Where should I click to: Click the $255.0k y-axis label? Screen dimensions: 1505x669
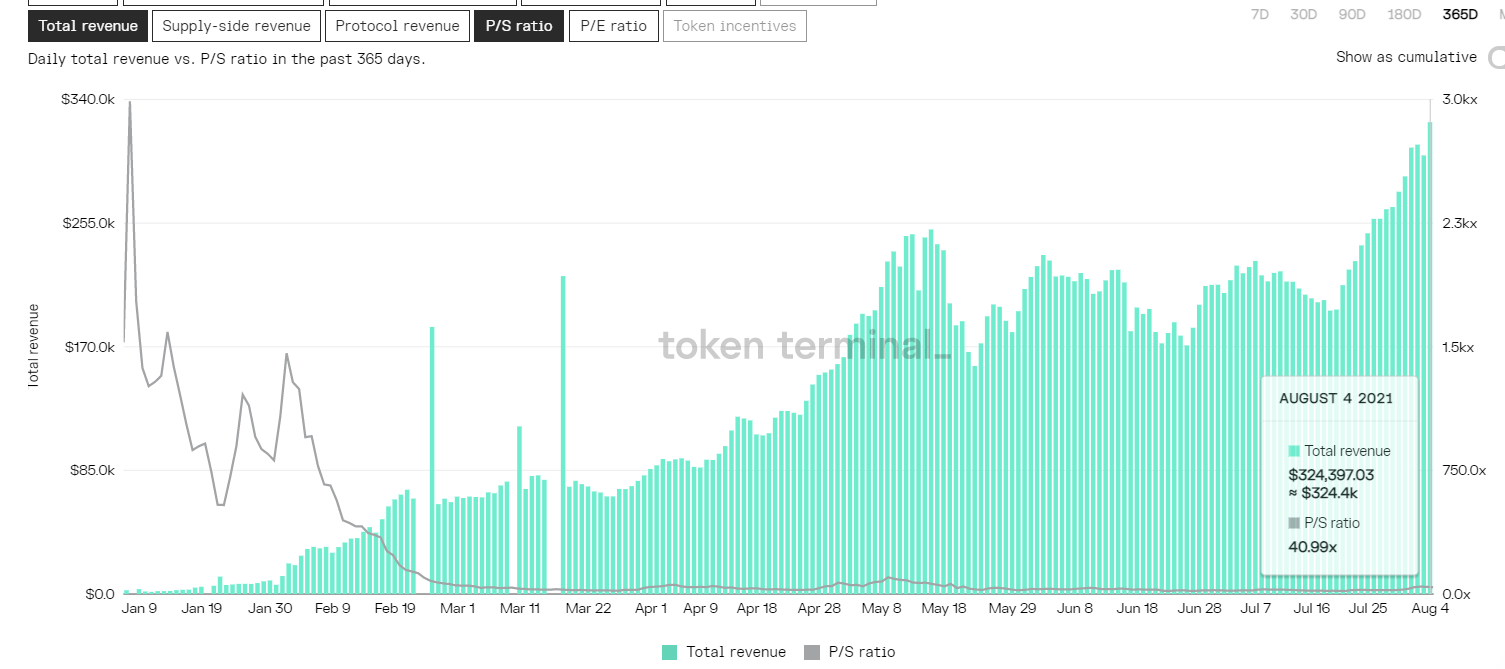click(x=88, y=223)
